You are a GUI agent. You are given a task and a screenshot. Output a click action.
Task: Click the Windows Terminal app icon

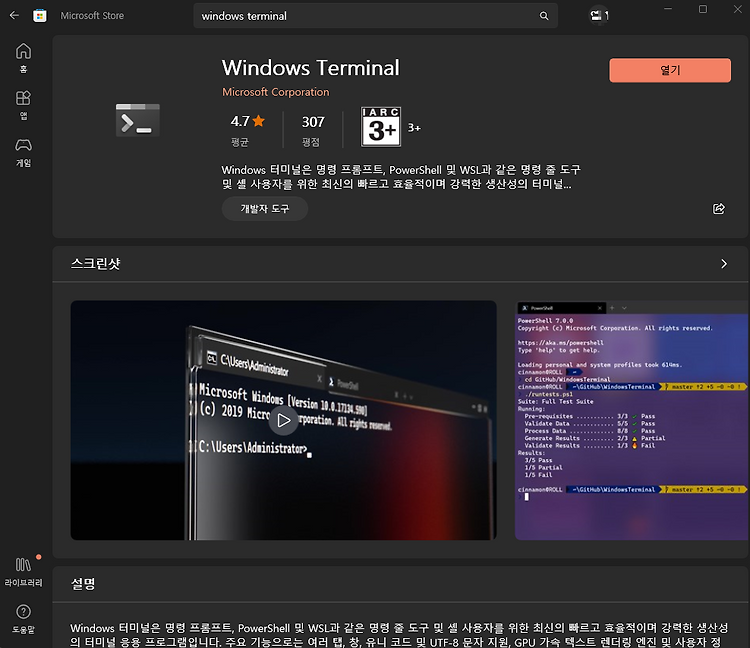click(138, 120)
